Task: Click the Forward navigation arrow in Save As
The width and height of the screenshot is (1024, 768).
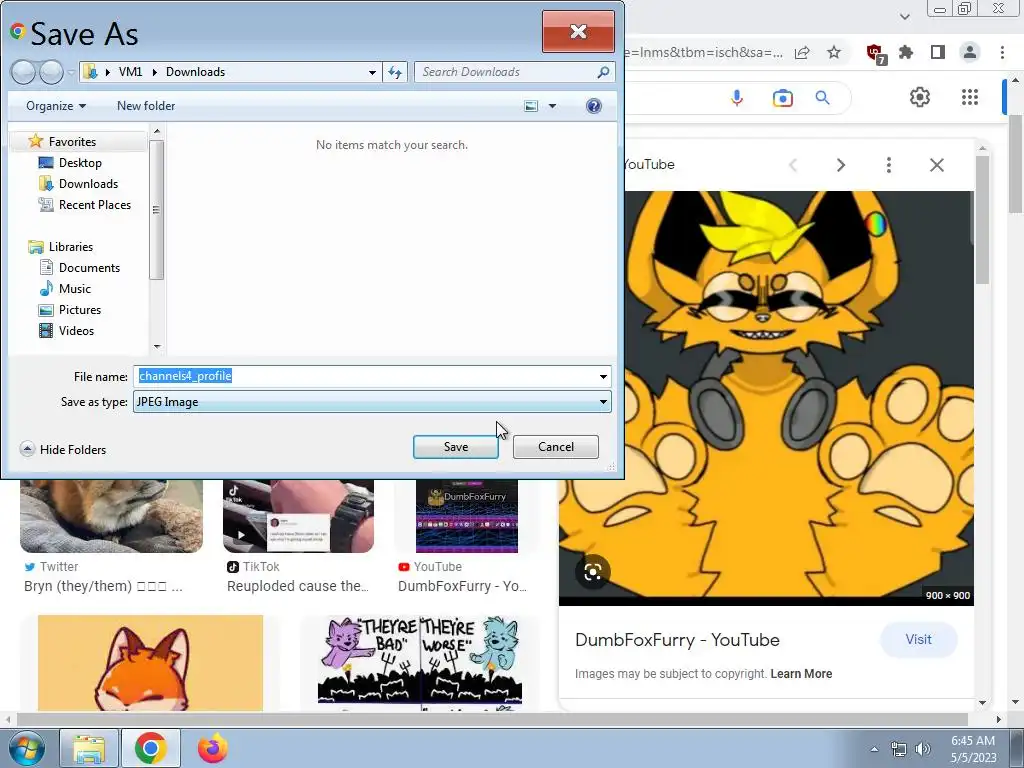Action: 51,72
